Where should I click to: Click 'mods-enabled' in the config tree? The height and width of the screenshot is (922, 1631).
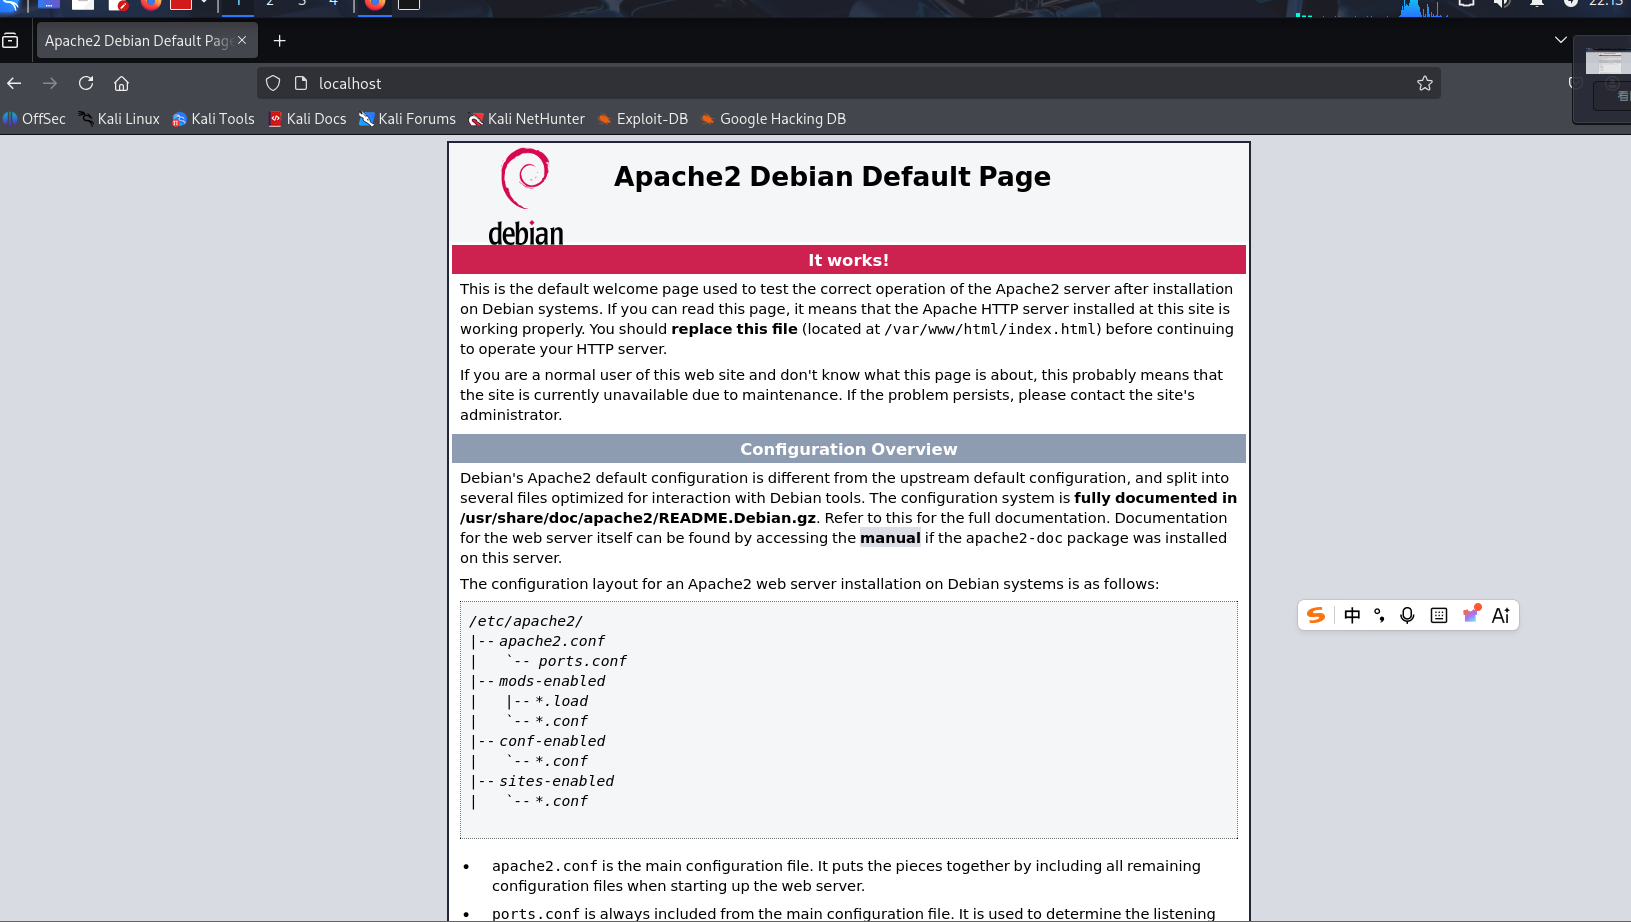tap(552, 681)
